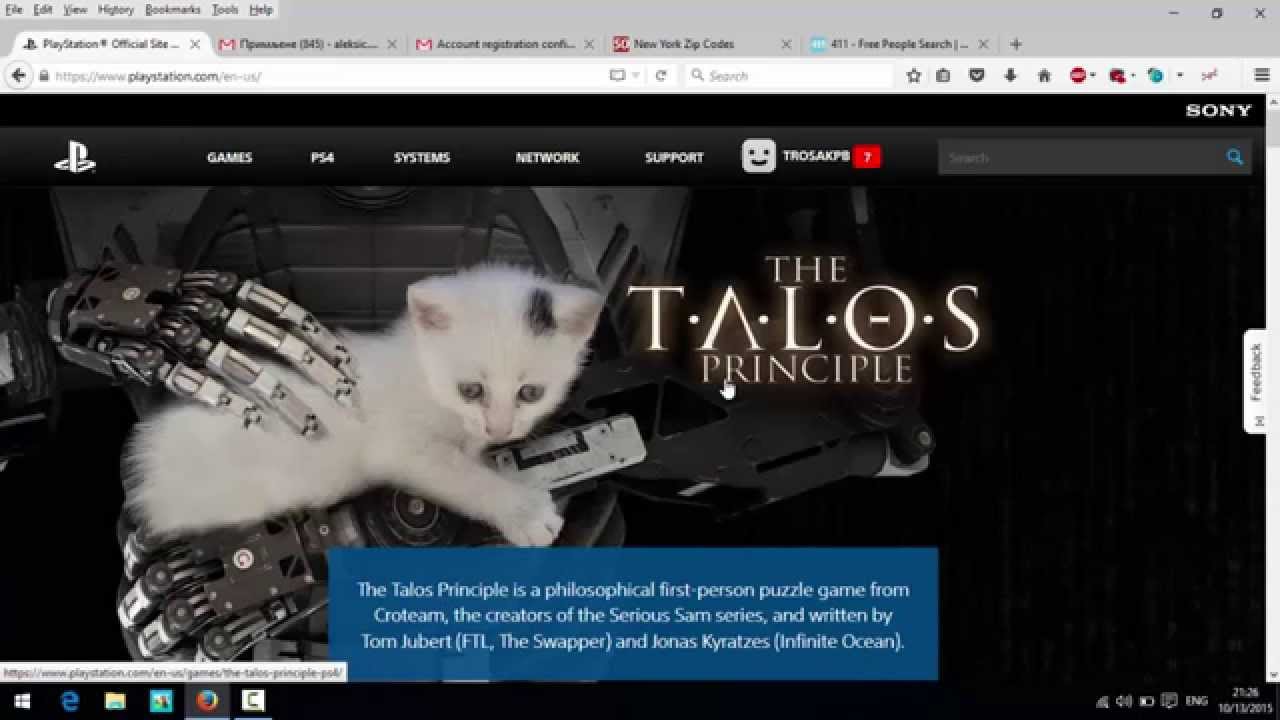Image resolution: width=1280 pixels, height=720 pixels.
Task: Click the volume icon in system tray
Action: pyautogui.click(x=1123, y=701)
